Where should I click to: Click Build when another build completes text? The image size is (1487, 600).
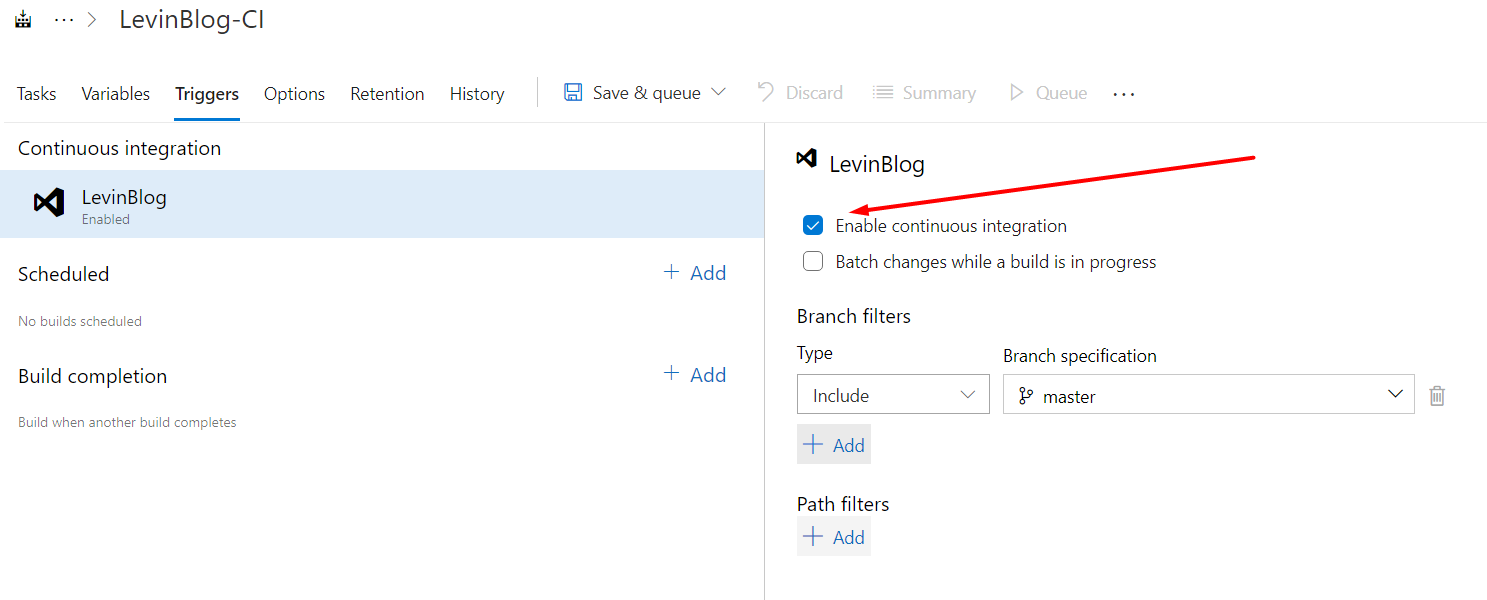click(127, 422)
